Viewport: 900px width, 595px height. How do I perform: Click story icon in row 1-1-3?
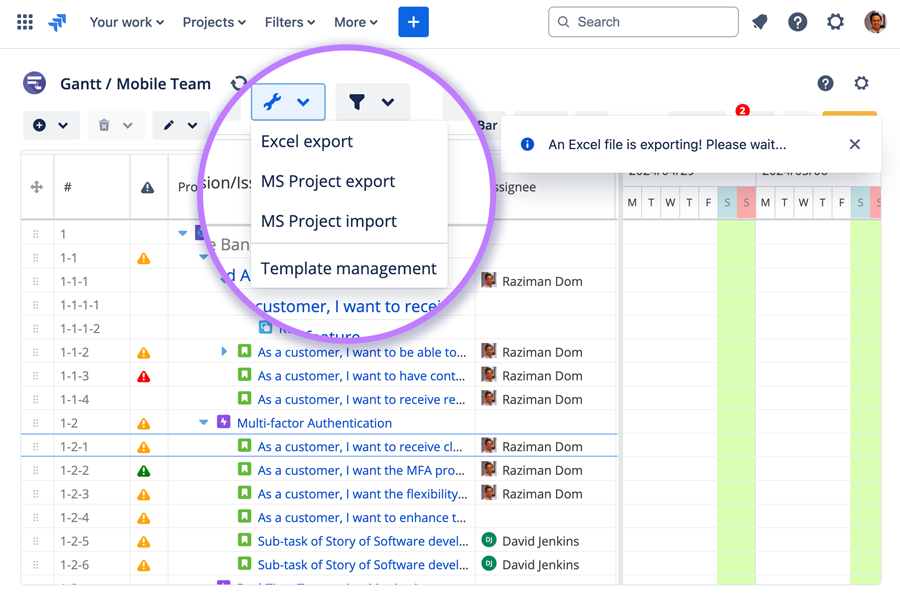click(x=245, y=375)
